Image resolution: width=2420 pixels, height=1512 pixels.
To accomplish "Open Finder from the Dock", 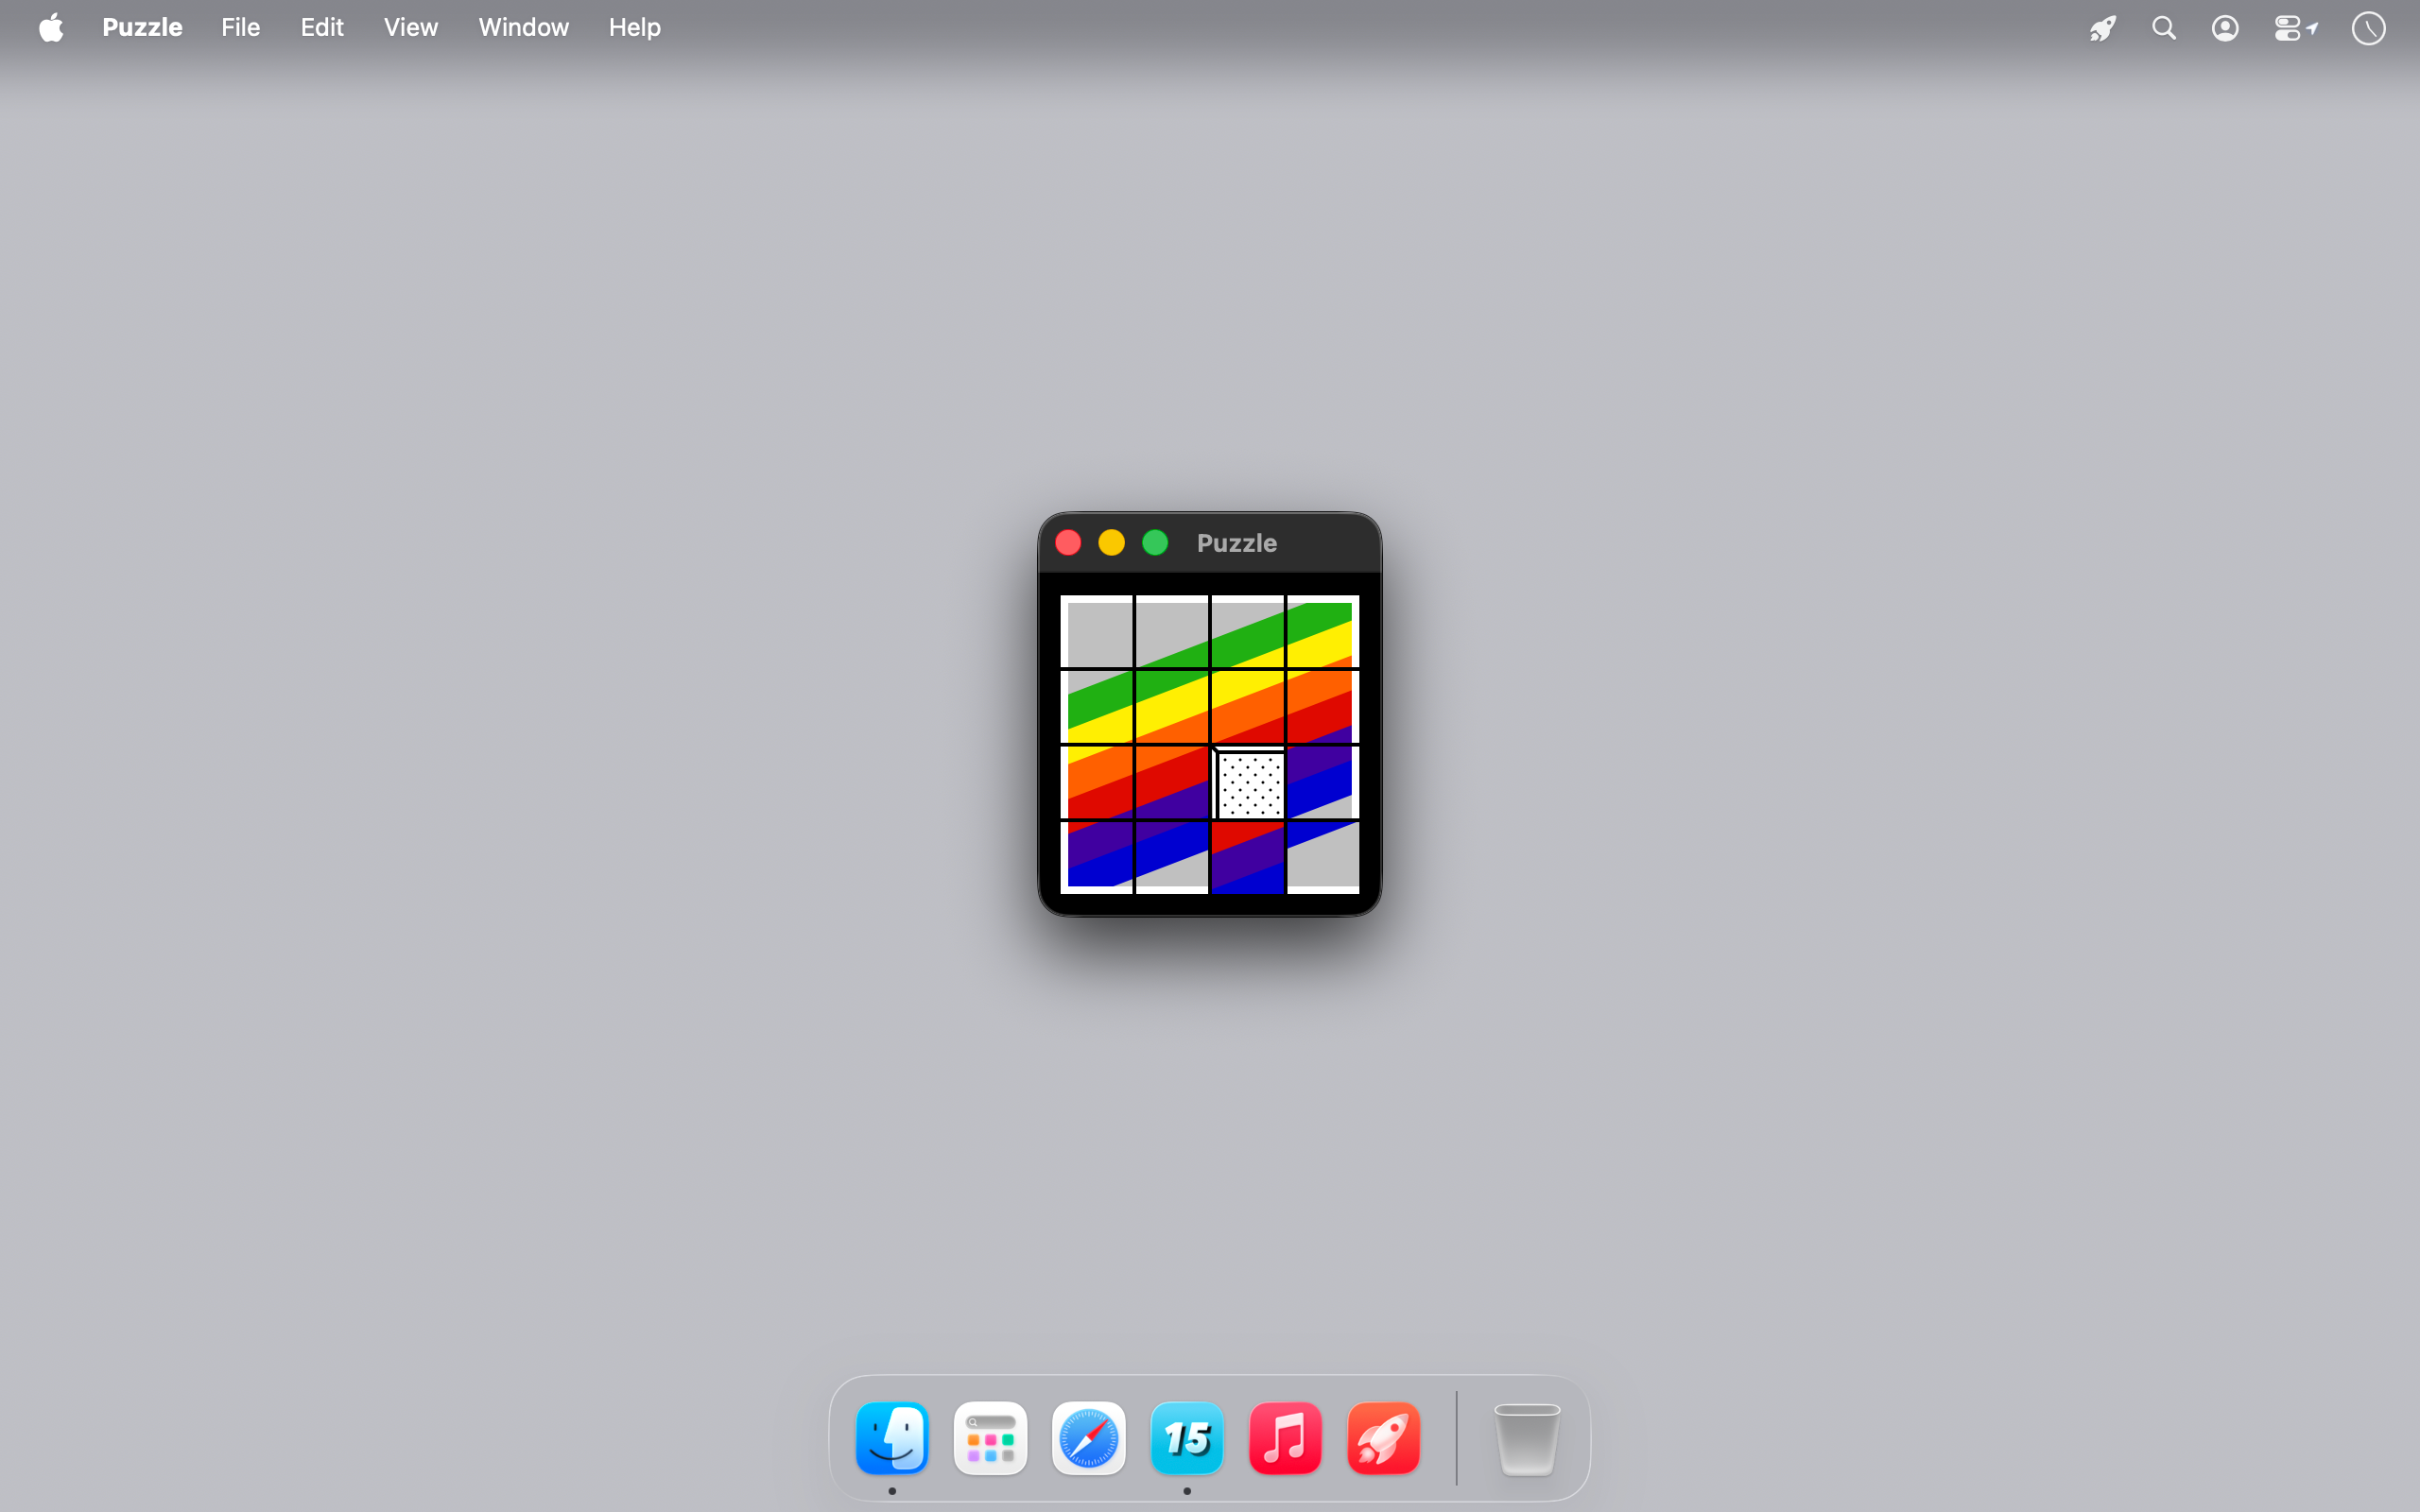I will 892,1438.
